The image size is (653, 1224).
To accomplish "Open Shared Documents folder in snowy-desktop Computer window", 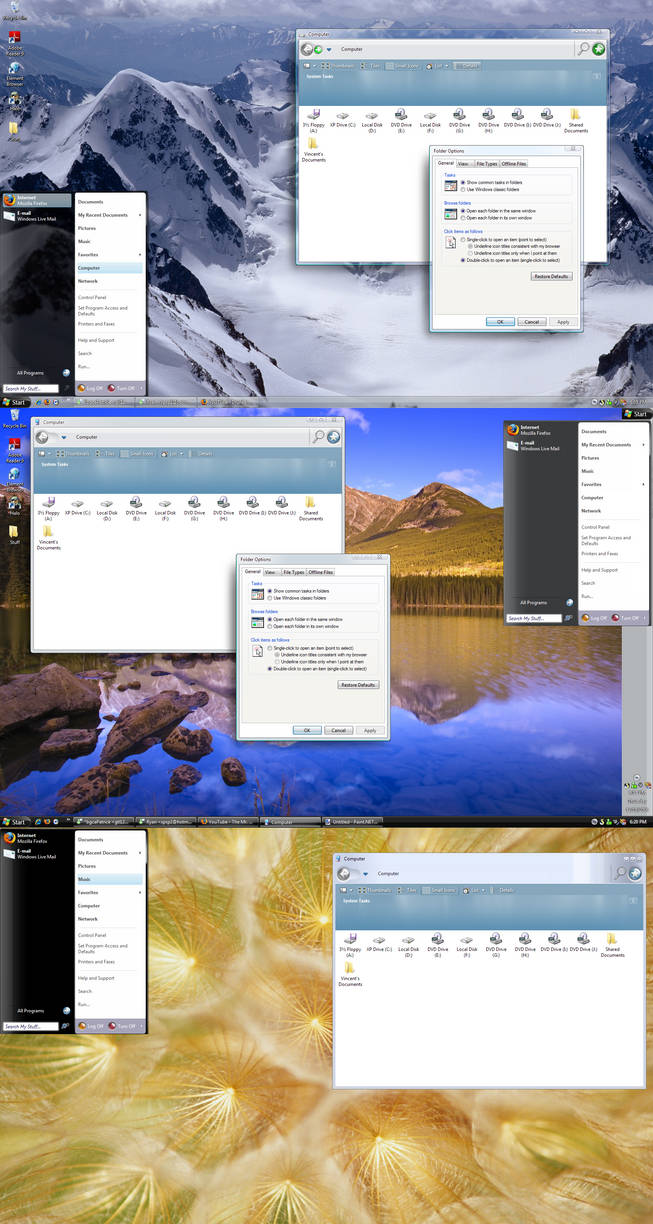I will [576, 121].
